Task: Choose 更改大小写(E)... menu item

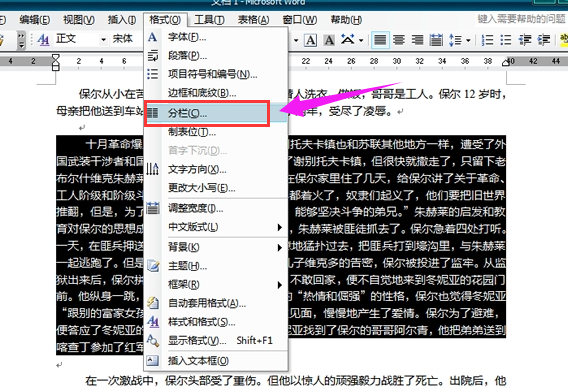Action: coord(216,188)
